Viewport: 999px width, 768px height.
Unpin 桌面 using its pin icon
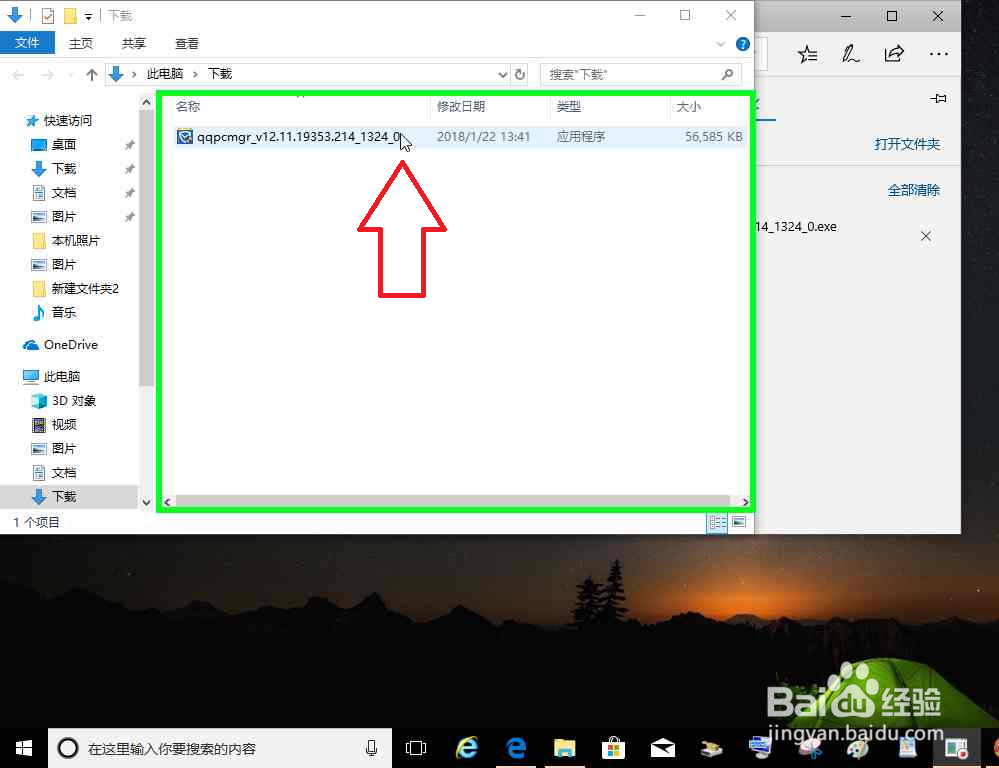tap(129, 145)
